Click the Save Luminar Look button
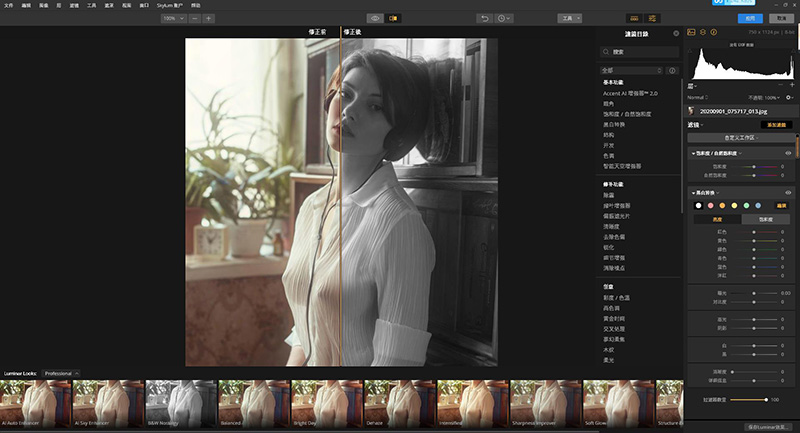800x433 pixels. (x=769, y=427)
